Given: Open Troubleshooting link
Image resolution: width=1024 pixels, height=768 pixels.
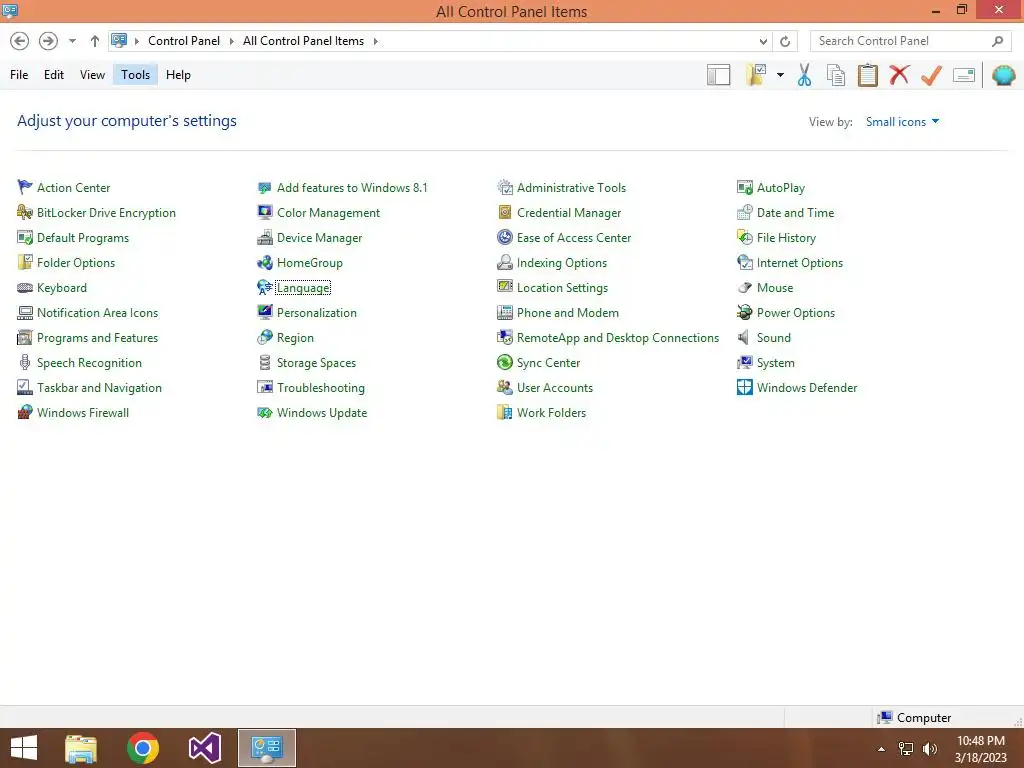Looking at the screenshot, I should point(321,387).
